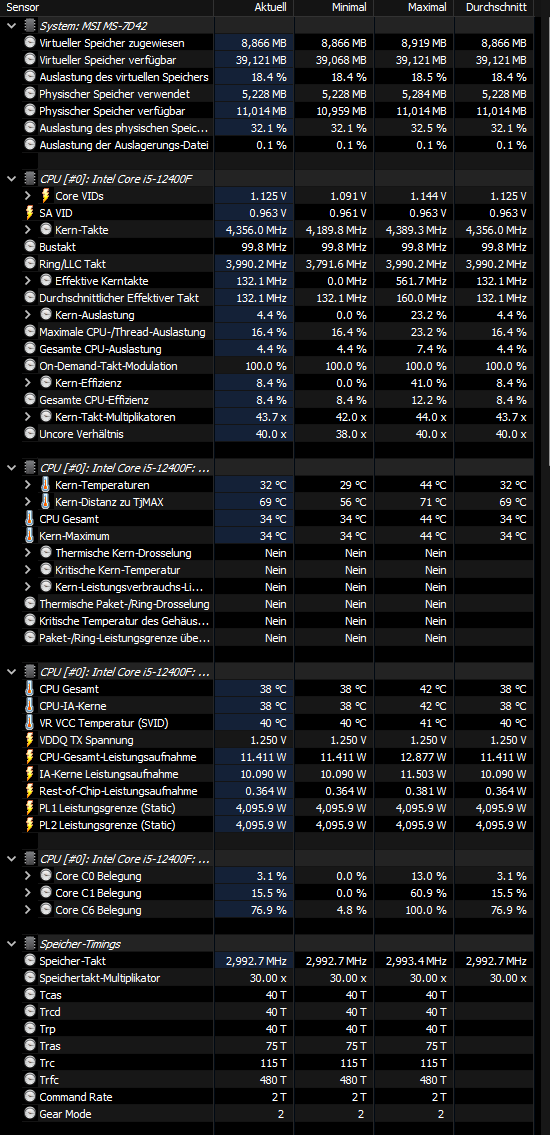The image size is (550, 1135).
Task: Click the 10,959 MB minimum value
Action: pos(342,111)
